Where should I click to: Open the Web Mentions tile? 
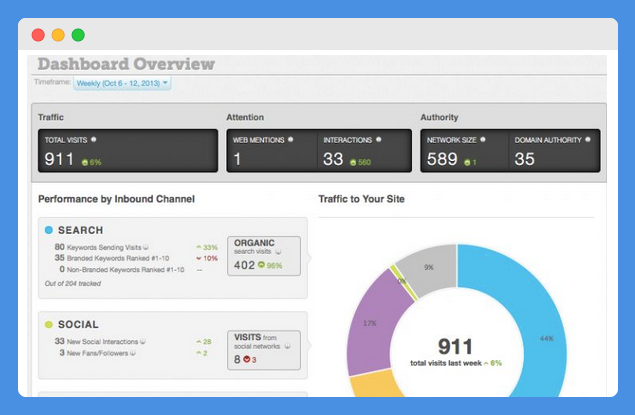(x=272, y=151)
